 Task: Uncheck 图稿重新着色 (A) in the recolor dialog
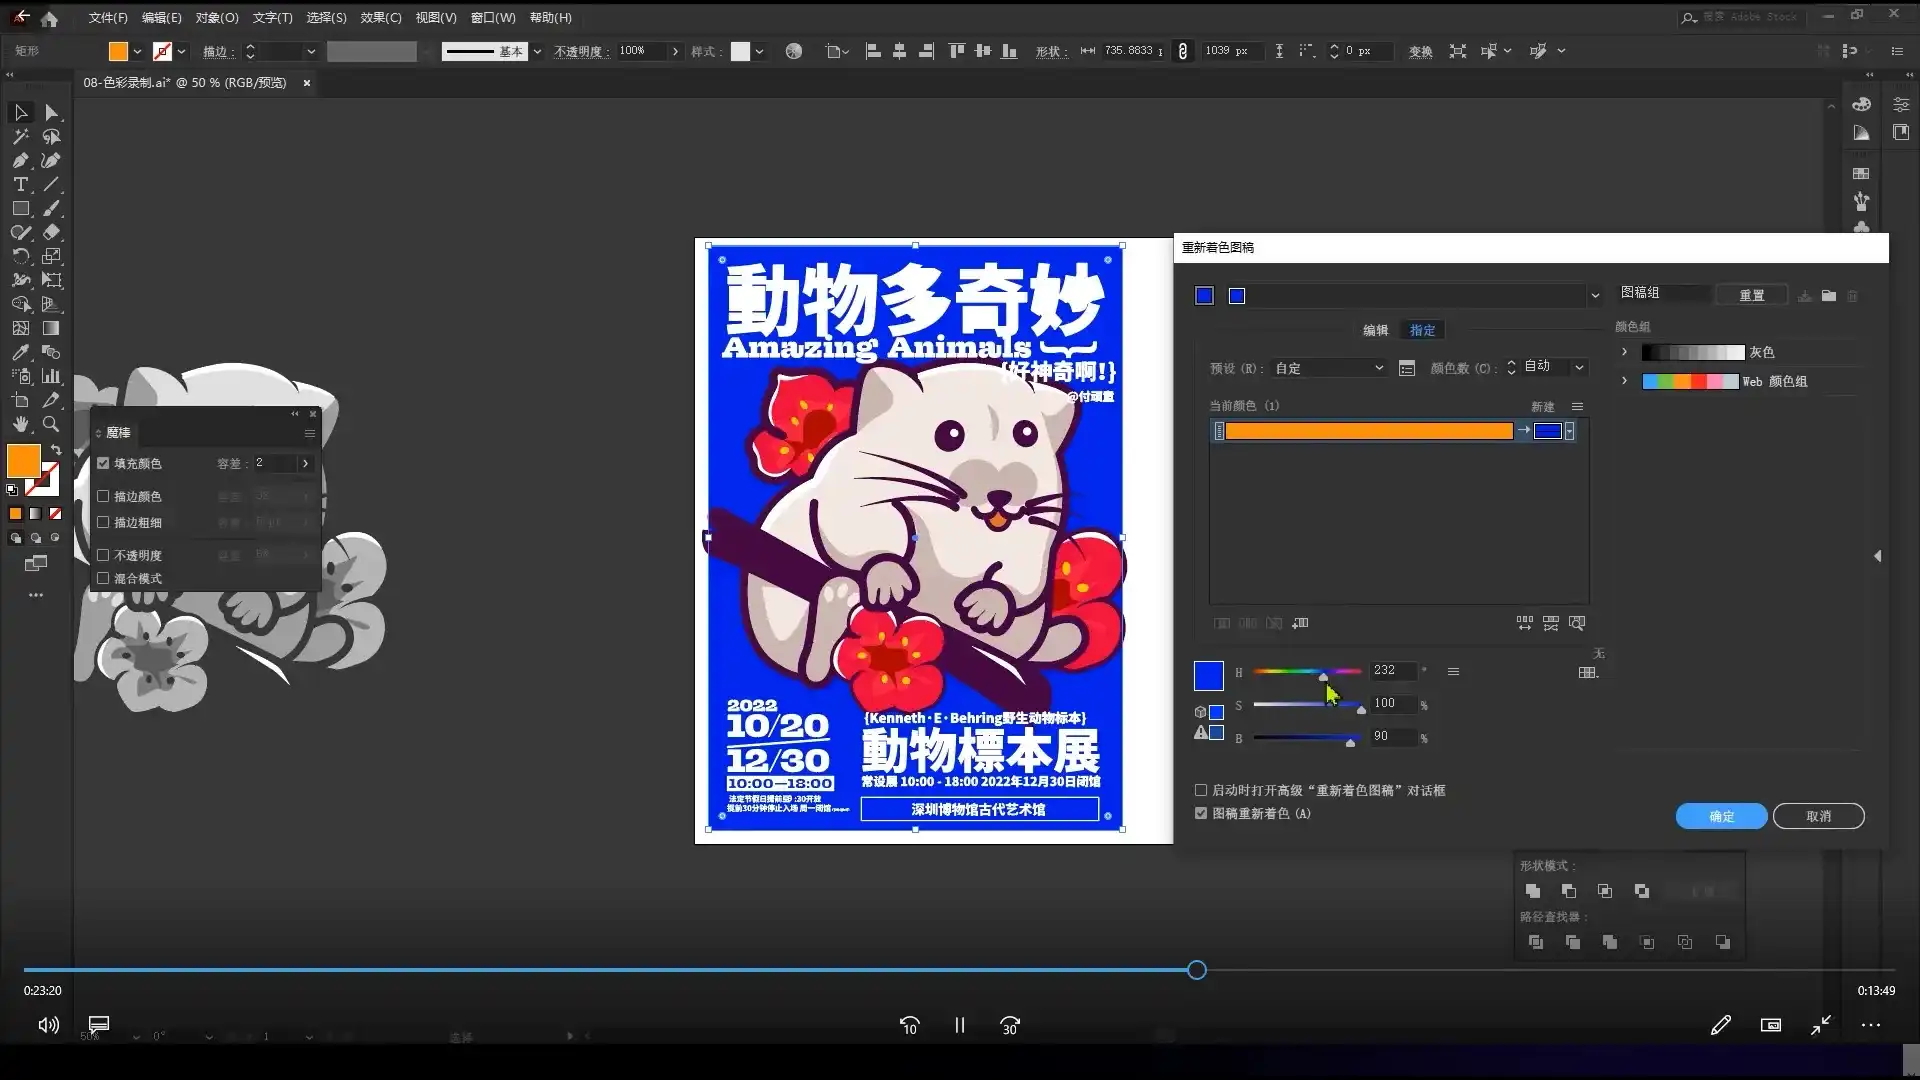click(x=1200, y=813)
